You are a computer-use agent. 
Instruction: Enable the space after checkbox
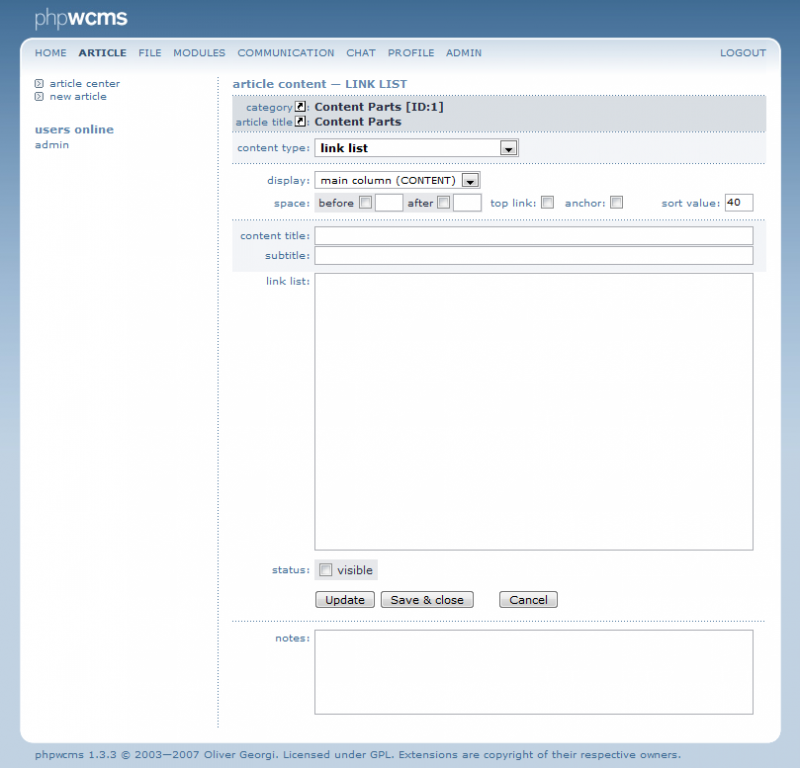pyautogui.click(x=444, y=203)
